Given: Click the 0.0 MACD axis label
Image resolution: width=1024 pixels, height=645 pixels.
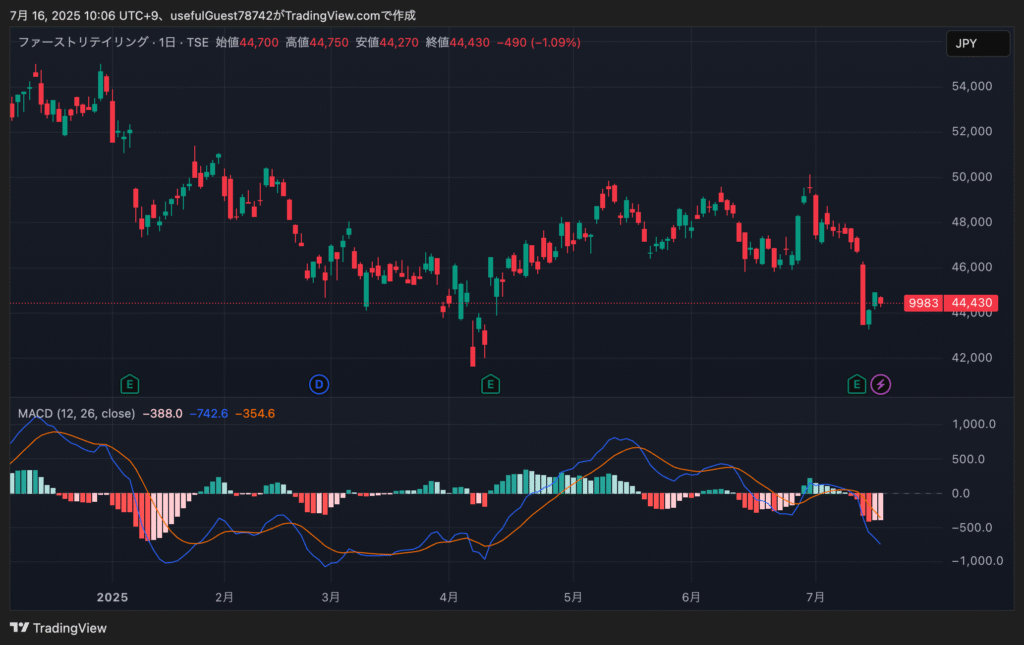Looking at the screenshot, I should coord(961,494).
